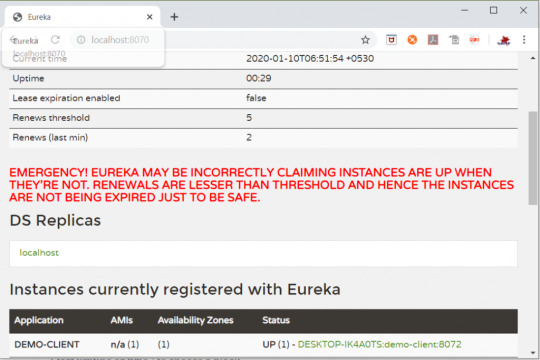Click the Status column header
The width and height of the screenshot is (540, 360).
pyautogui.click(x=276, y=320)
